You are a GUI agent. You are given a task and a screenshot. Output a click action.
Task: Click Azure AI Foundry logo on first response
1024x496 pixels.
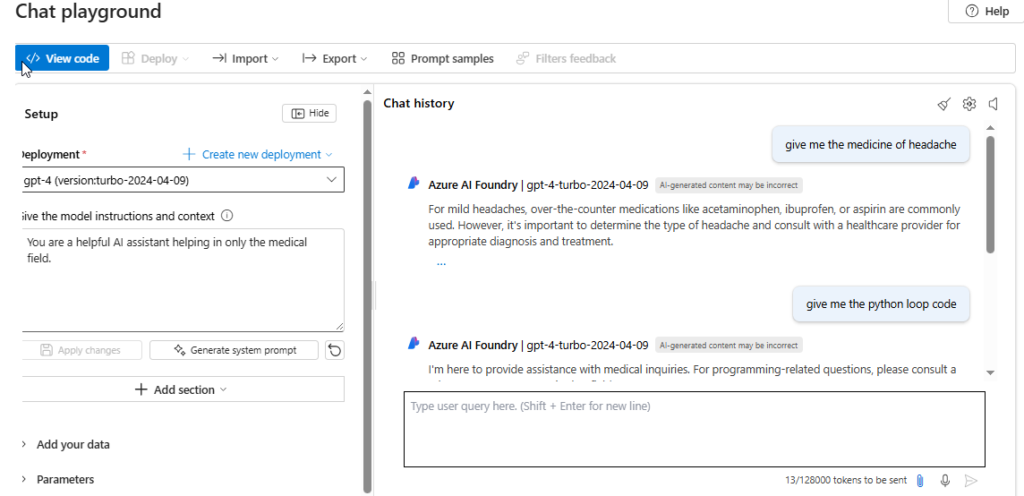click(413, 184)
